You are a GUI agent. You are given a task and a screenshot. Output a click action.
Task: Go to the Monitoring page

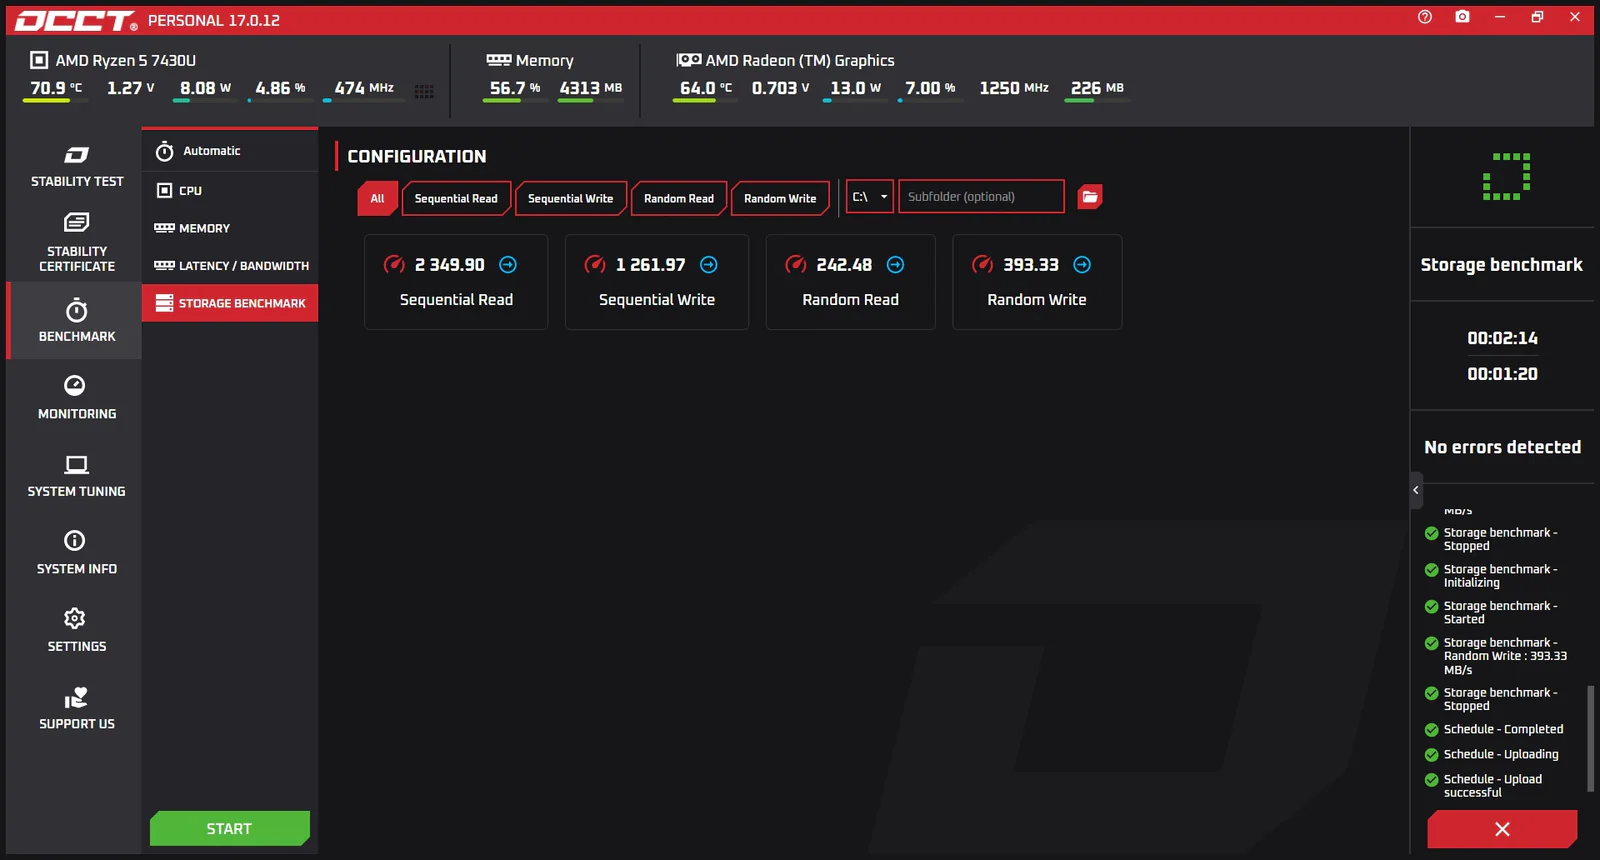pos(76,397)
